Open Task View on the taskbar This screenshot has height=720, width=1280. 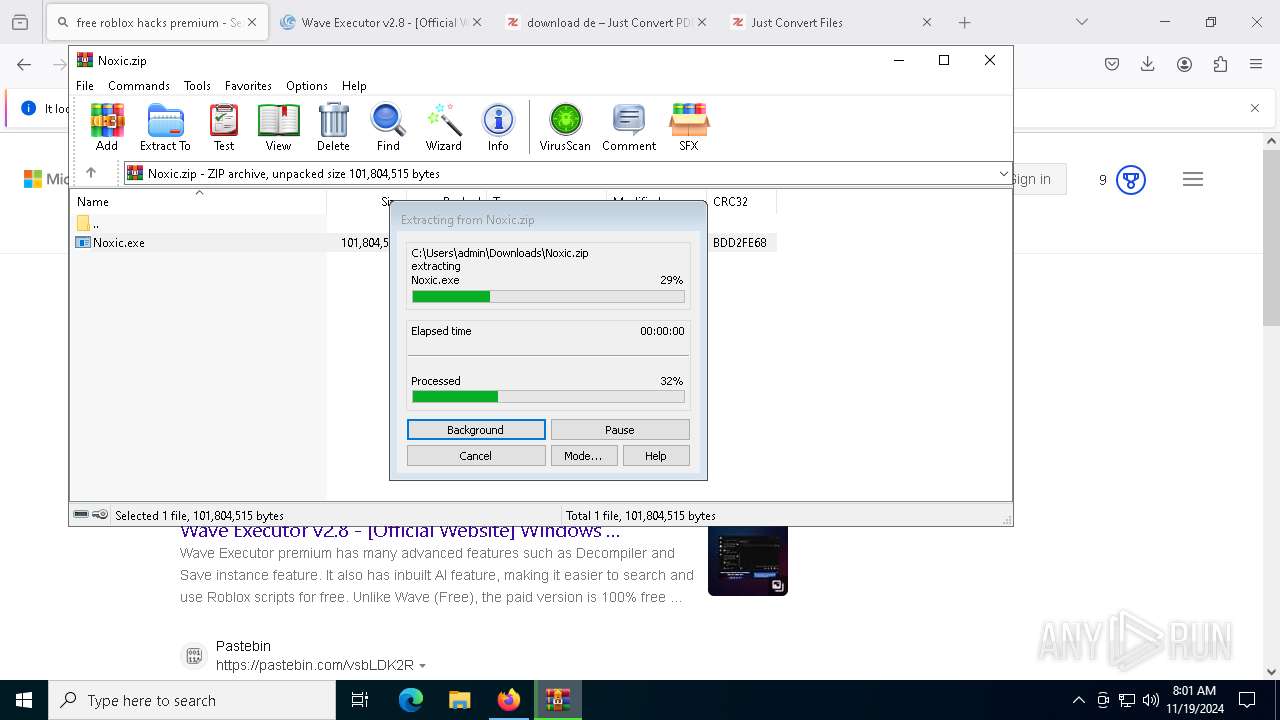tap(360, 700)
